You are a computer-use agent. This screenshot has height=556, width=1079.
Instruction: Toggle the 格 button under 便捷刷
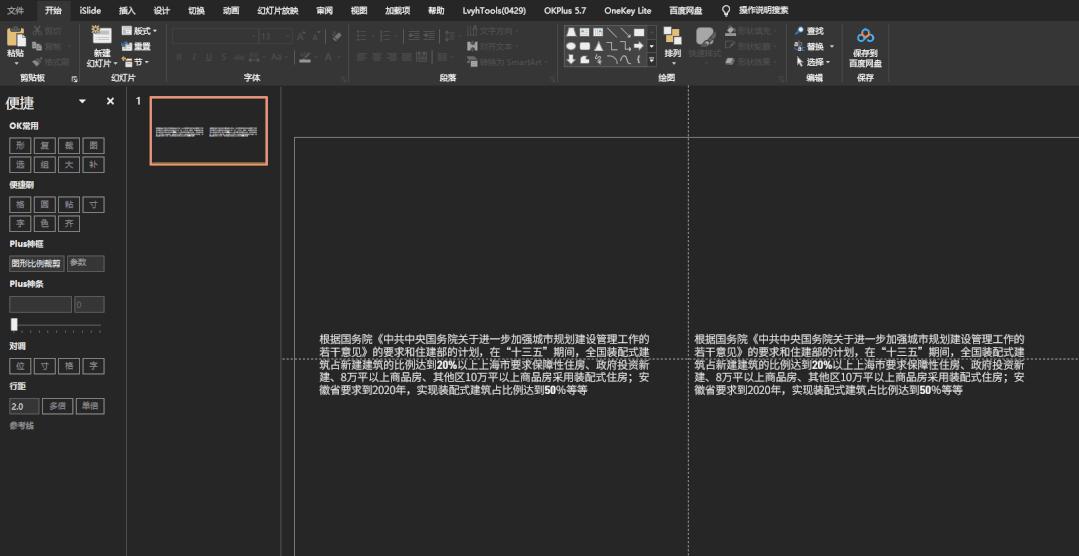point(20,204)
